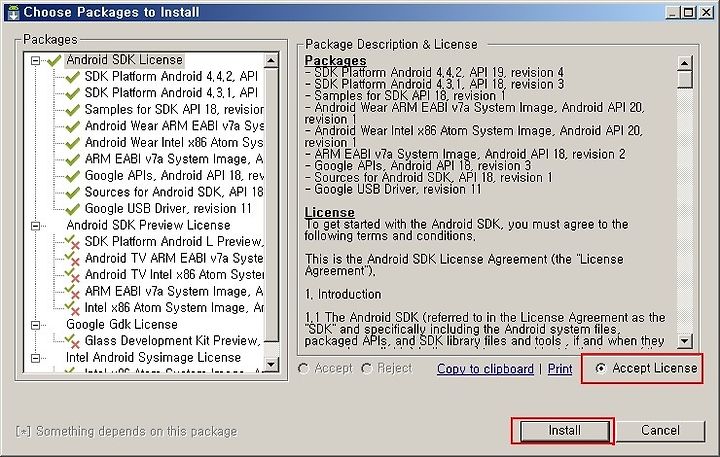
Task: Click the green check beside Android SDK License
Action: [x=54, y=60]
